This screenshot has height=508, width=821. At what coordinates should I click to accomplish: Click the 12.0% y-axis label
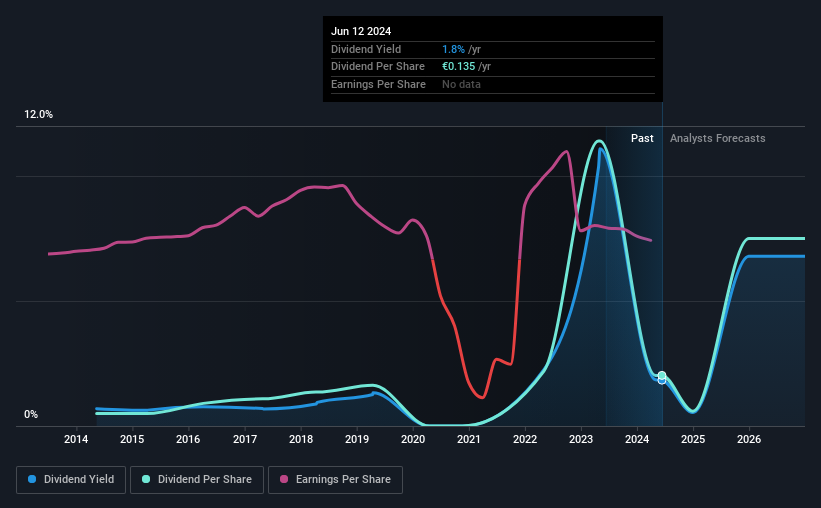(x=38, y=115)
